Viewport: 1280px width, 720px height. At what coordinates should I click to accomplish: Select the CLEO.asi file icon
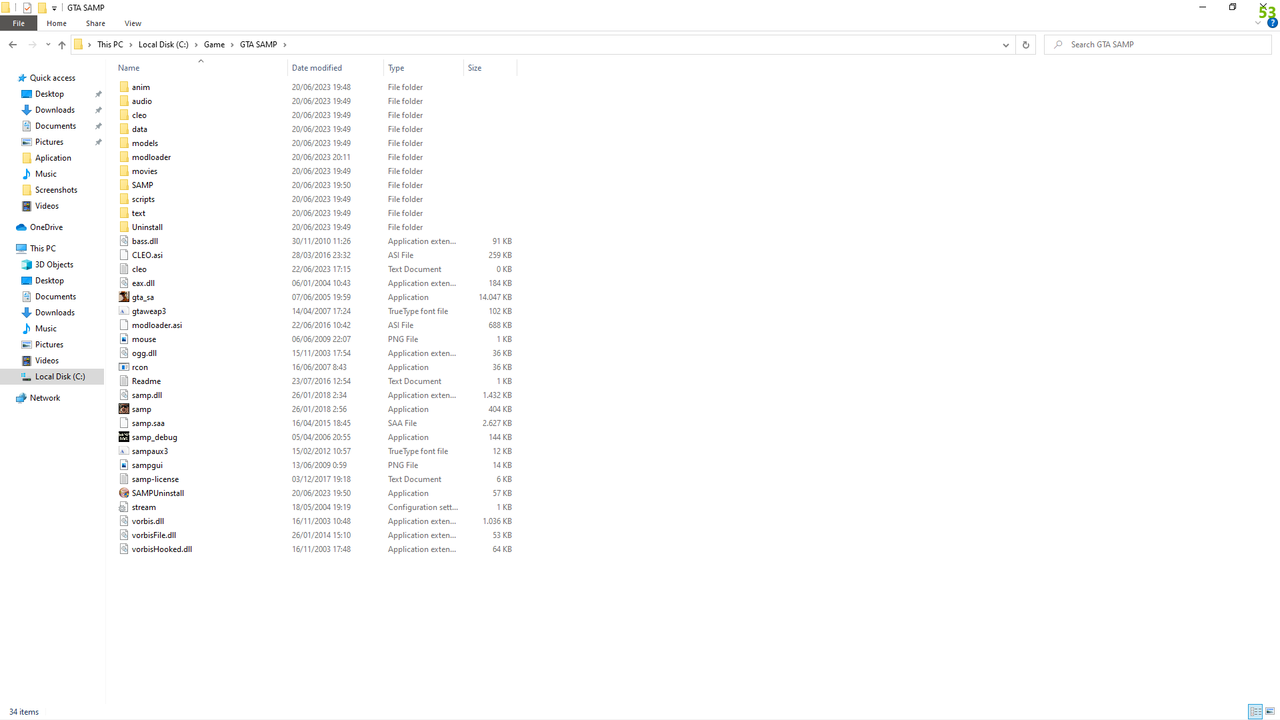click(124, 255)
